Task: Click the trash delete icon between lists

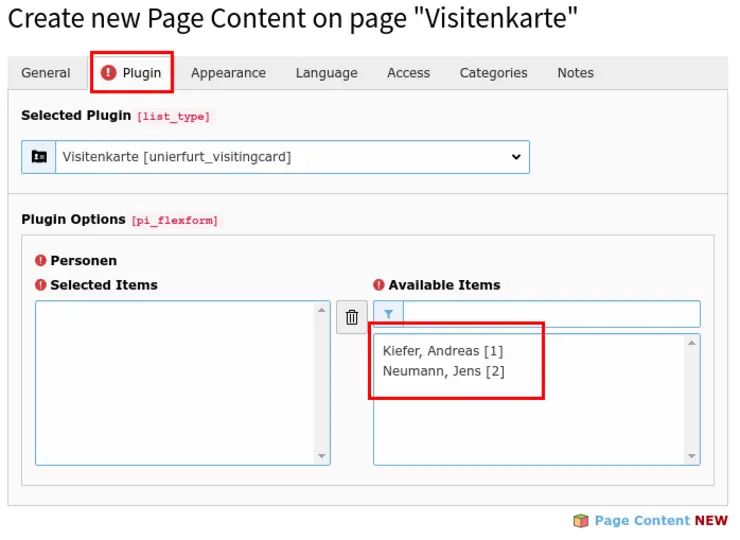Action: (x=351, y=318)
